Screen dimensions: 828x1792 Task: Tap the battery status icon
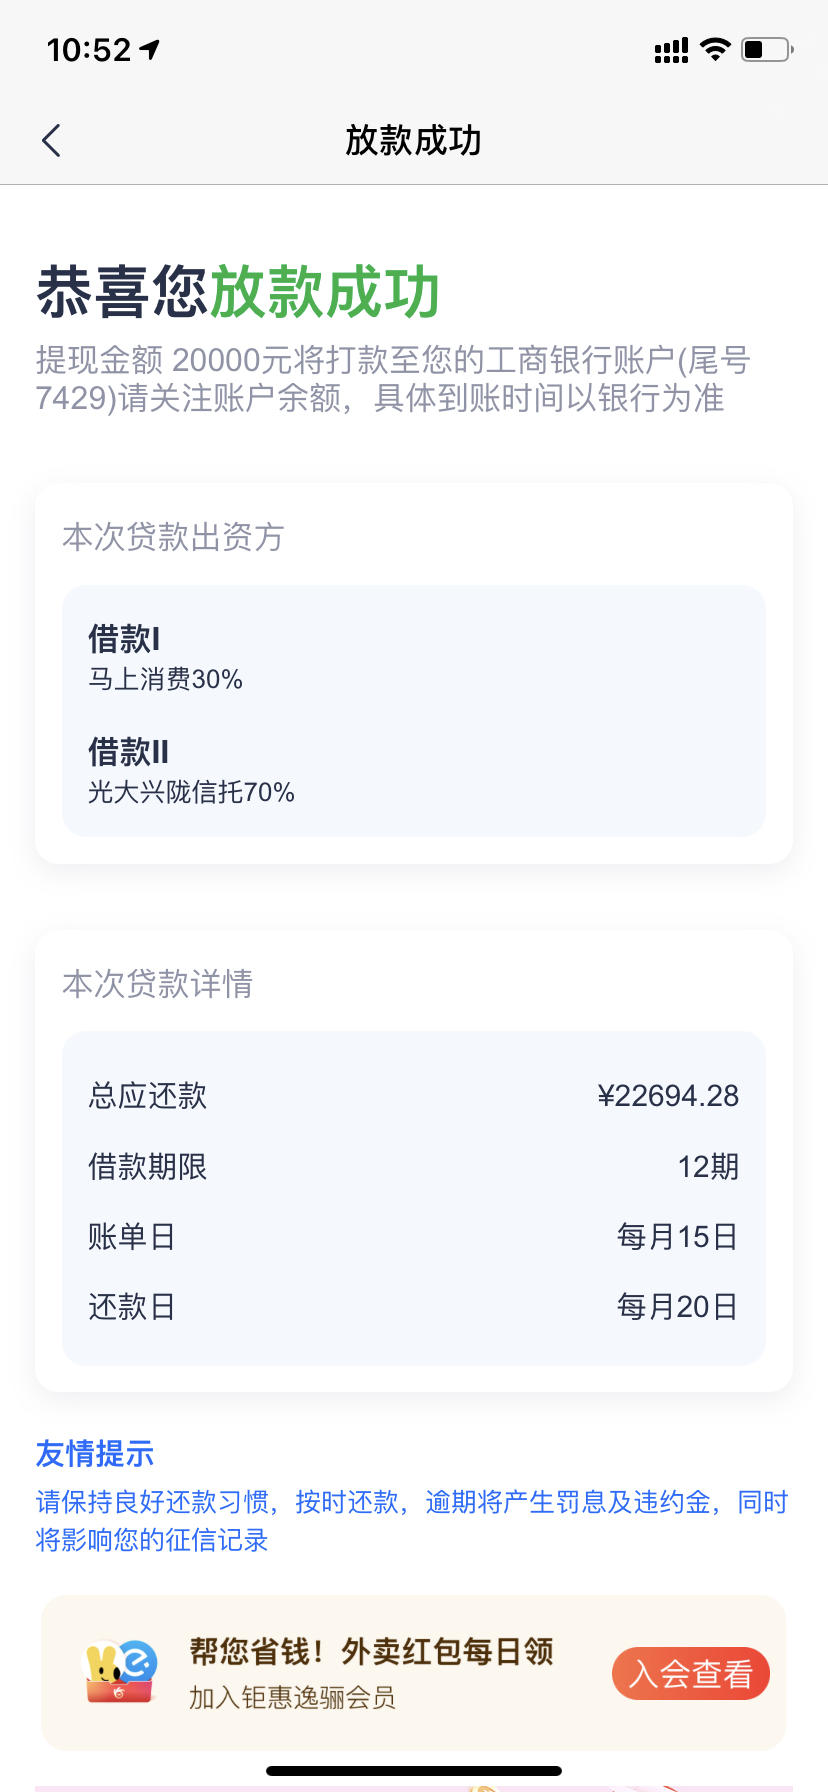pyautogui.click(x=767, y=49)
